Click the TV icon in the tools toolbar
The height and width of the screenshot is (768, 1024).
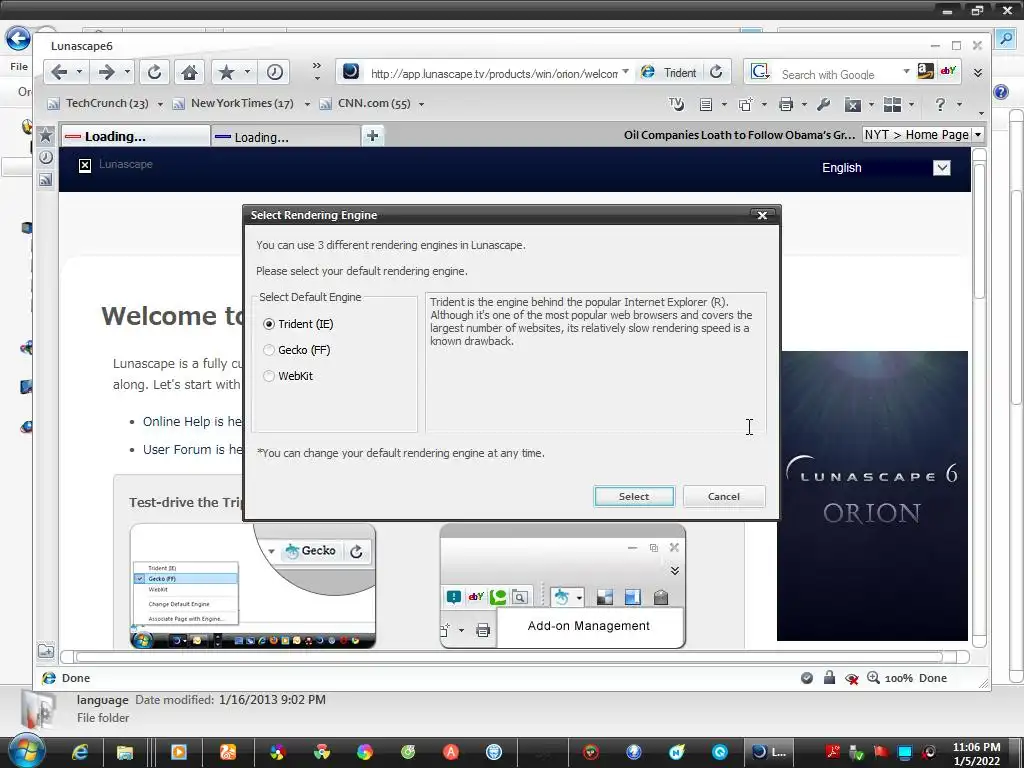pos(676,104)
